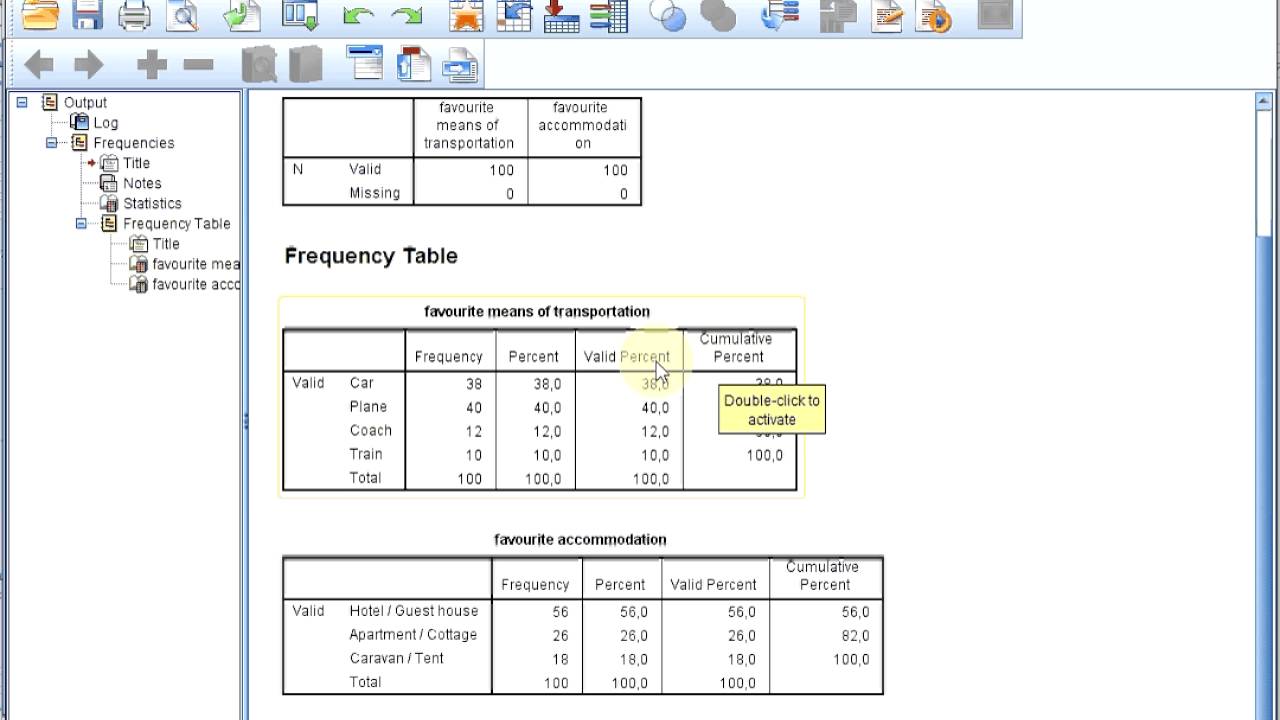Export output with the green arrow page icon

[241, 14]
